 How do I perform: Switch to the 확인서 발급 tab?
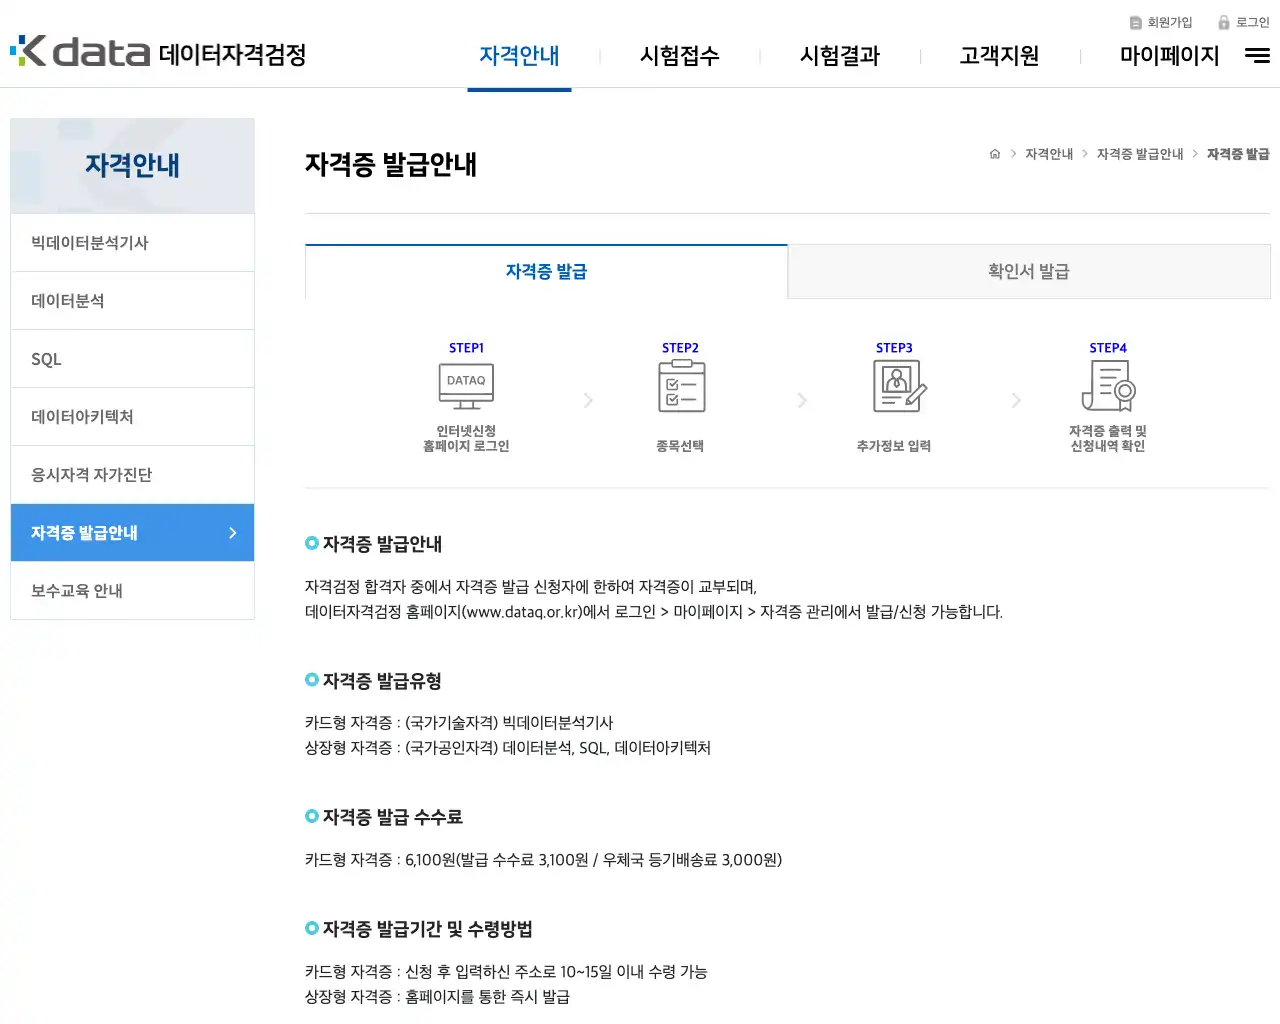pyautogui.click(x=1028, y=271)
